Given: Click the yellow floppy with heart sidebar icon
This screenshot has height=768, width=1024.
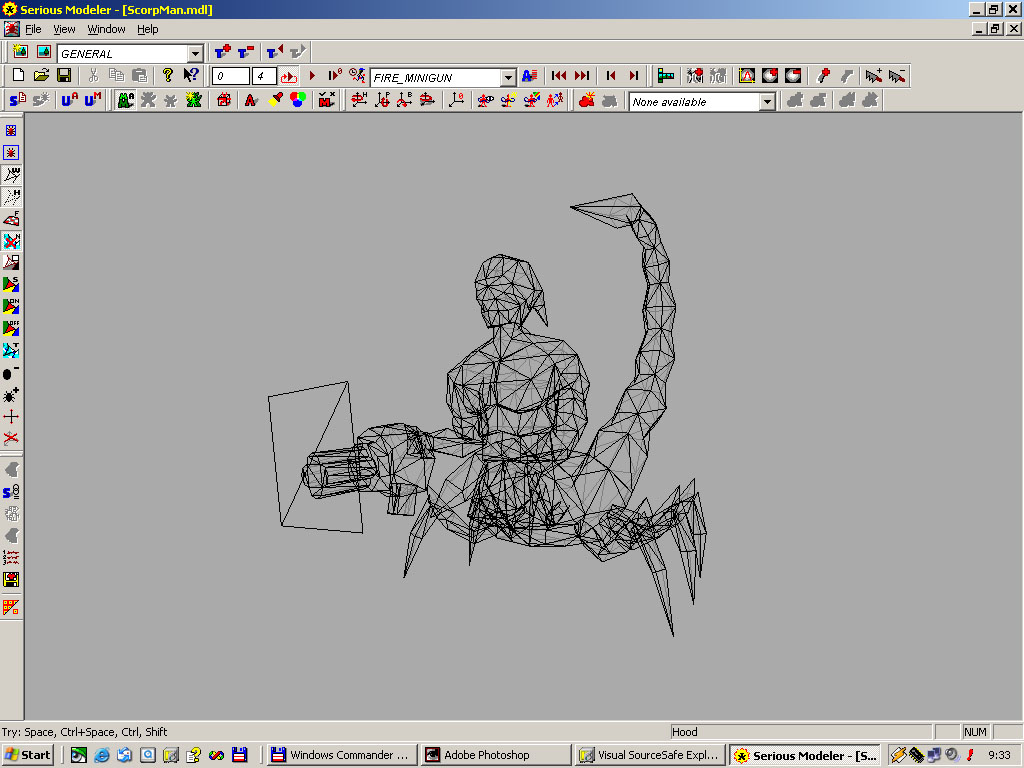Looking at the screenshot, I should (x=11, y=579).
